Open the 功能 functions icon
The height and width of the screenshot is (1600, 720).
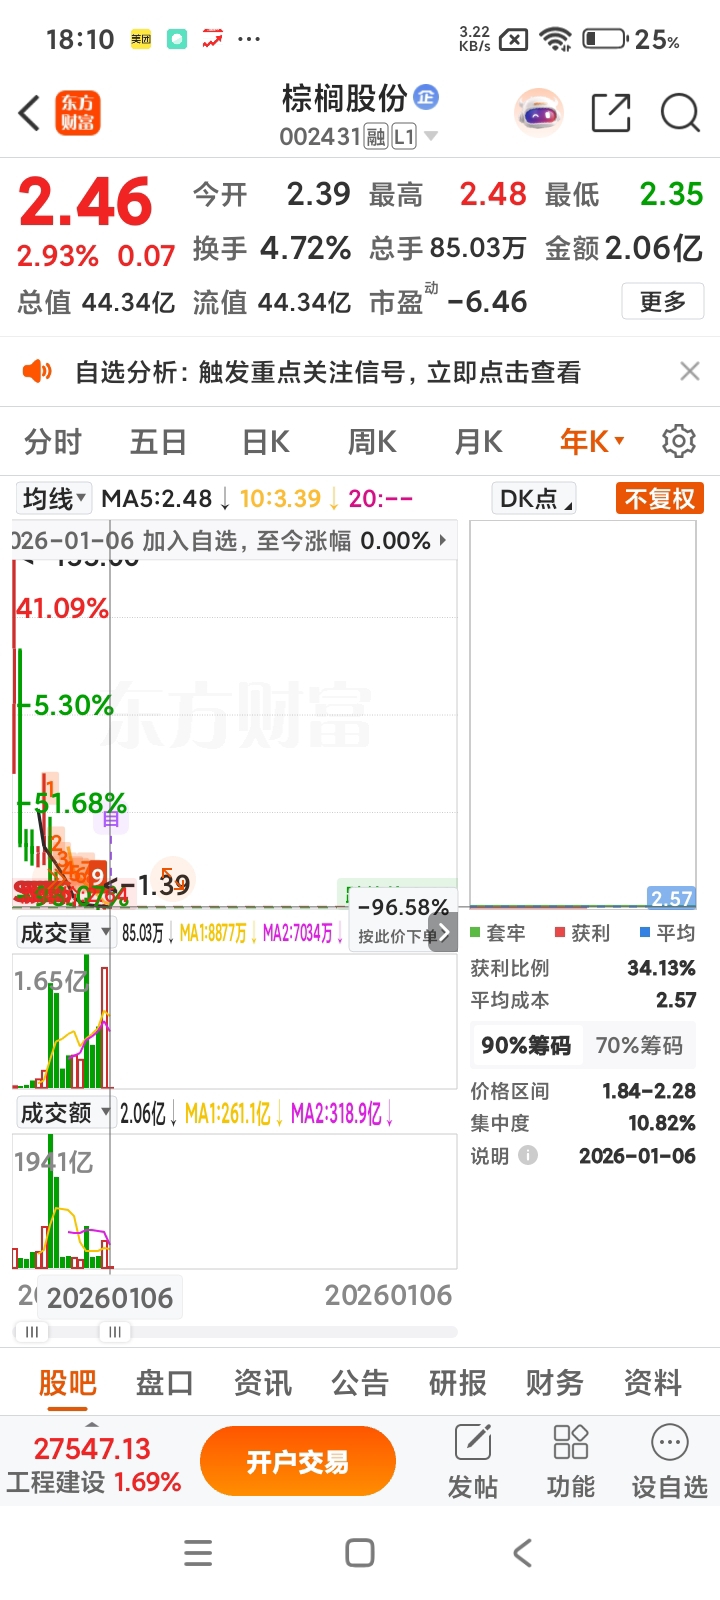point(570,1461)
